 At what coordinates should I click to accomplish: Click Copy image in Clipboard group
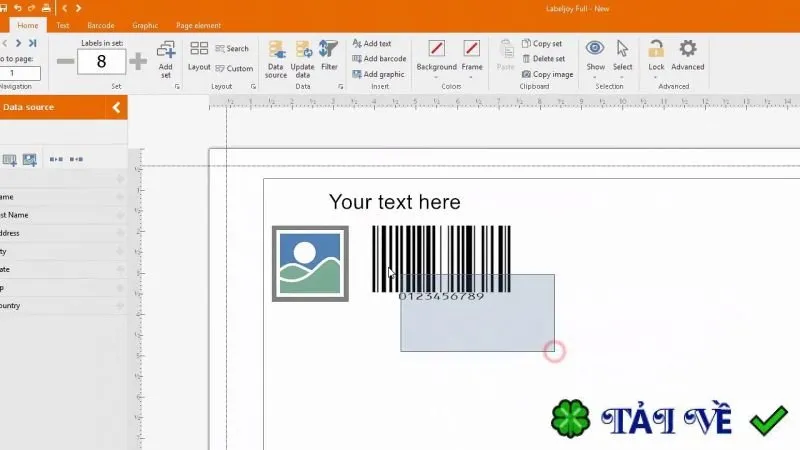547,74
